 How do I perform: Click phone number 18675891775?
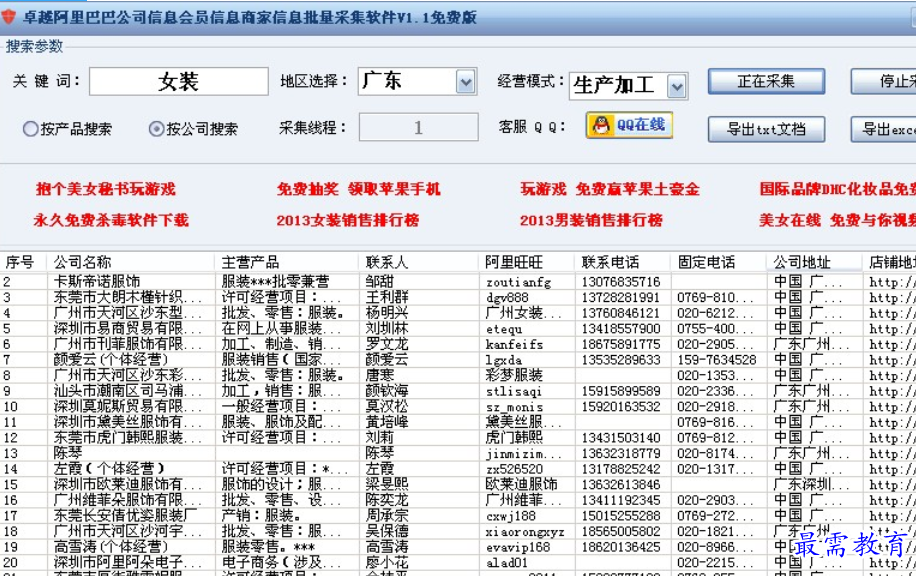coord(621,344)
